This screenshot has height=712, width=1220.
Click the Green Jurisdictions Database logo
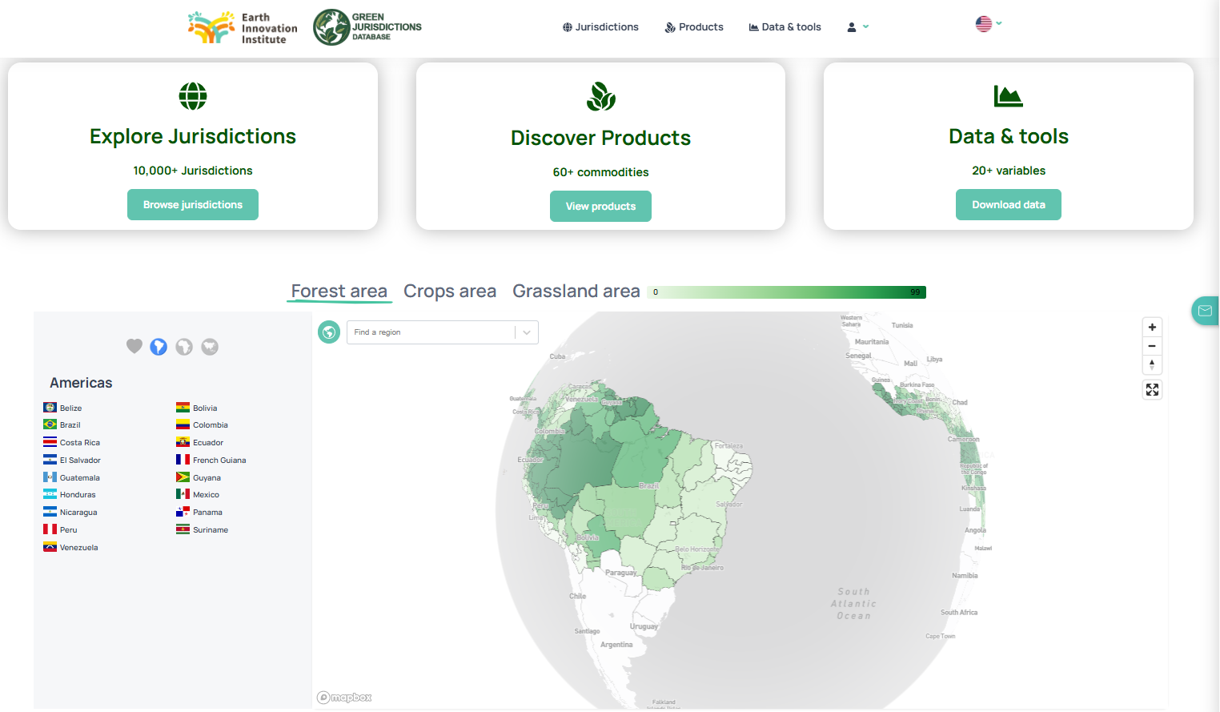click(367, 27)
